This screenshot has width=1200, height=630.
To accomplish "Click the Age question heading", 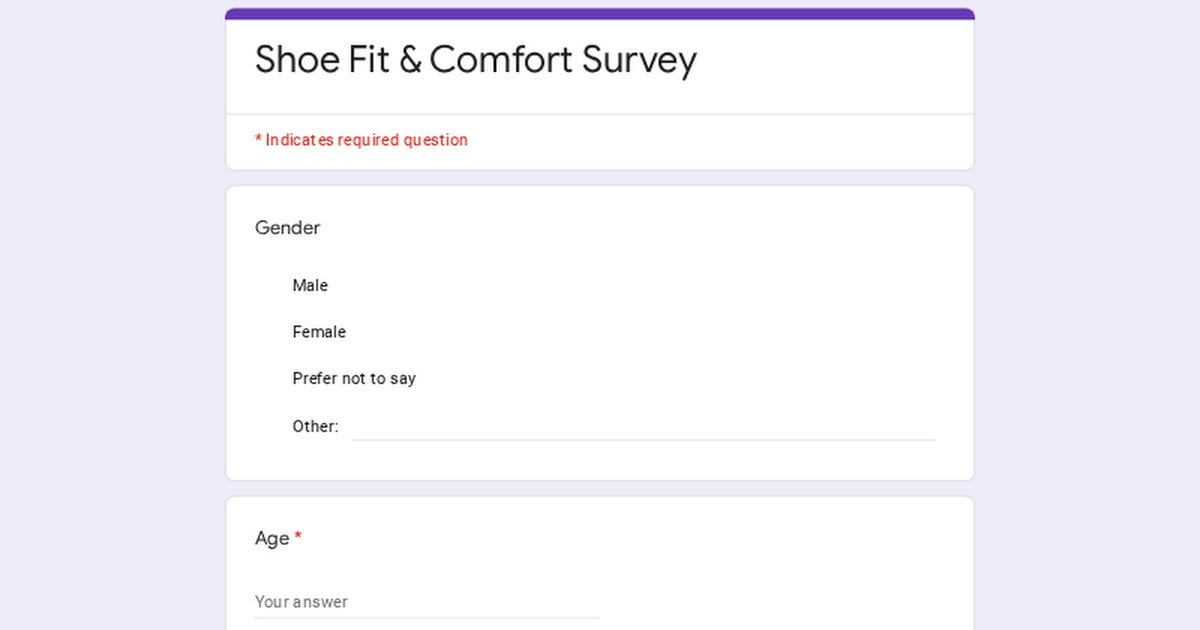I will pyautogui.click(x=272, y=539).
